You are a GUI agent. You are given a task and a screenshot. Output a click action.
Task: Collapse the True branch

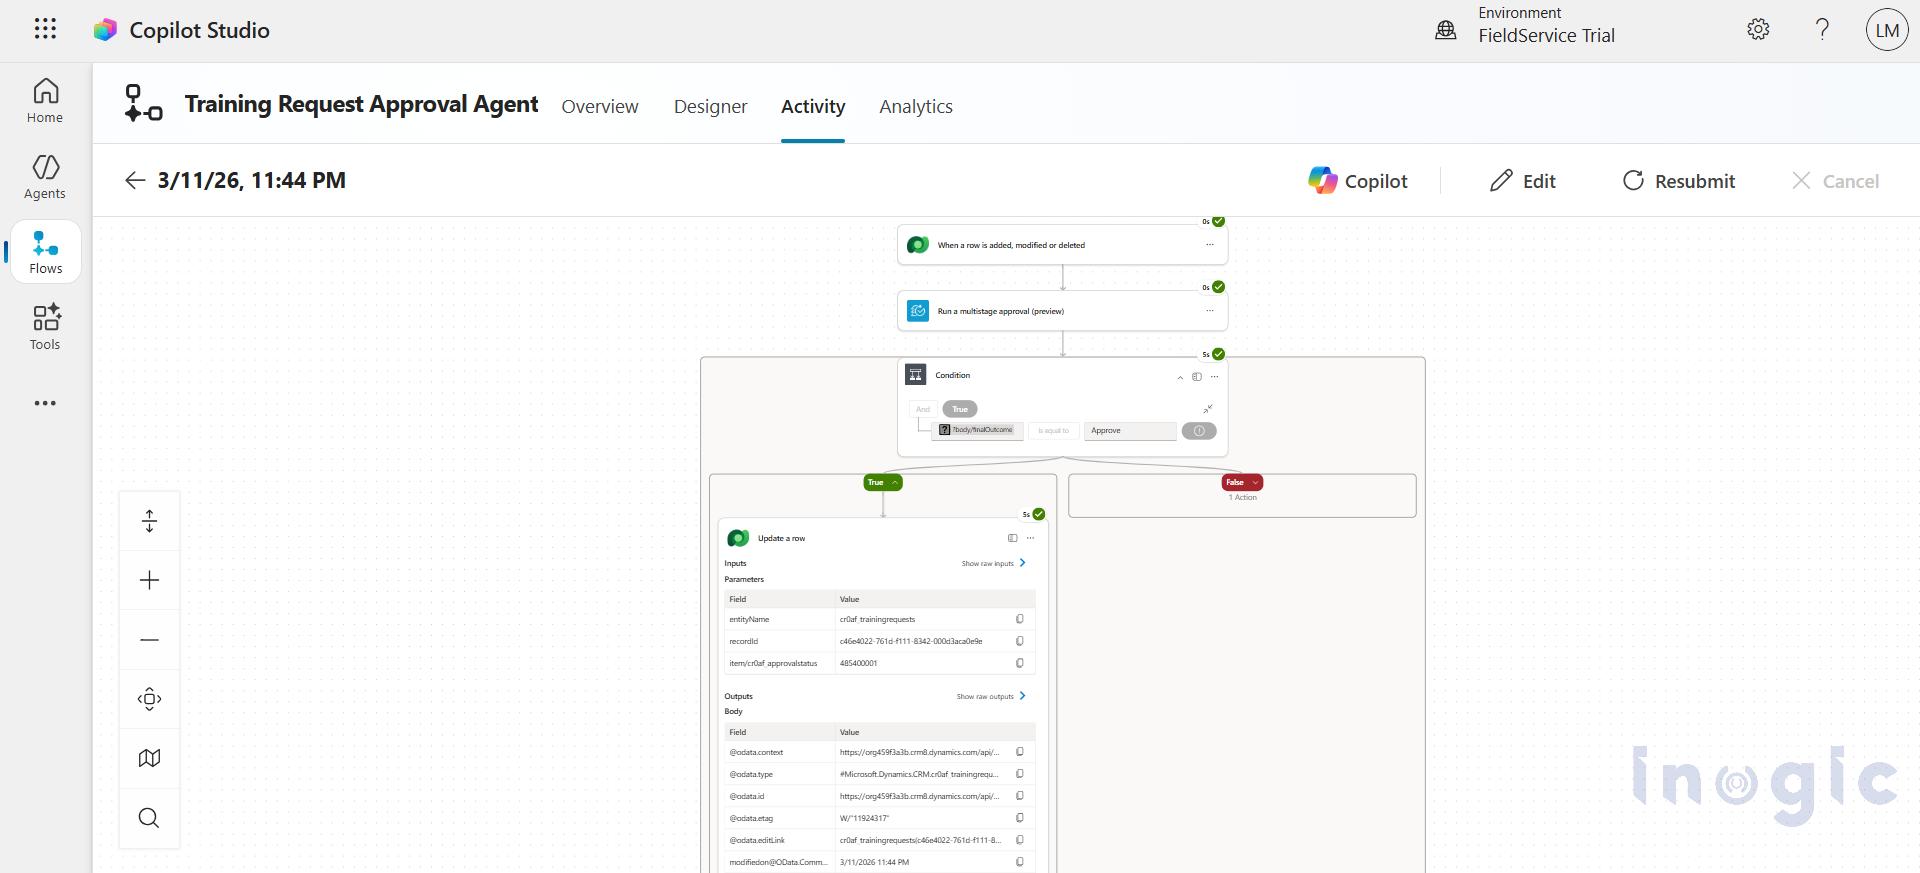[x=883, y=482]
